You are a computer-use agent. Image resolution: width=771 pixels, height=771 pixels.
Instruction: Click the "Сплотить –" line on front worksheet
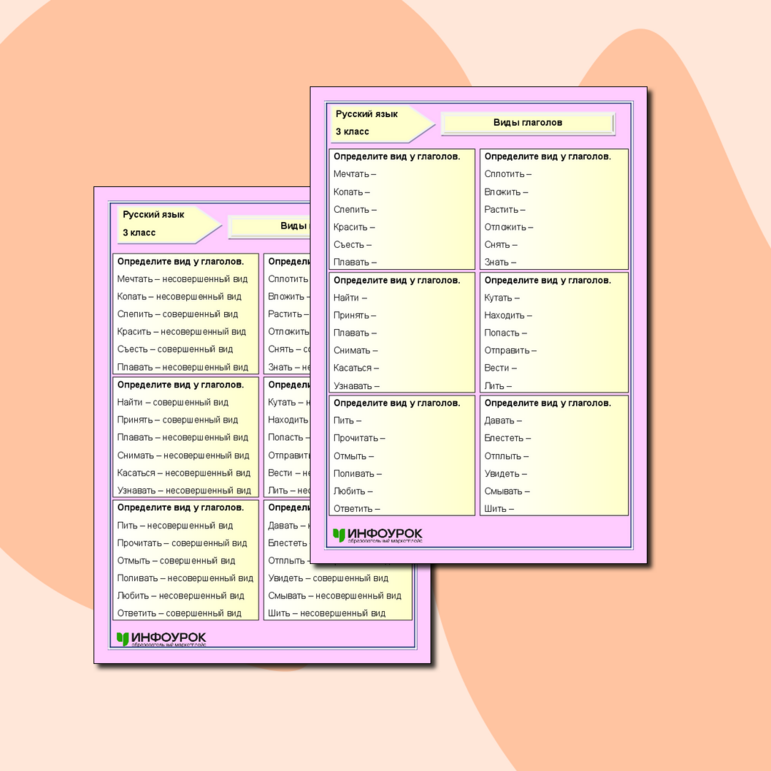[507, 174]
